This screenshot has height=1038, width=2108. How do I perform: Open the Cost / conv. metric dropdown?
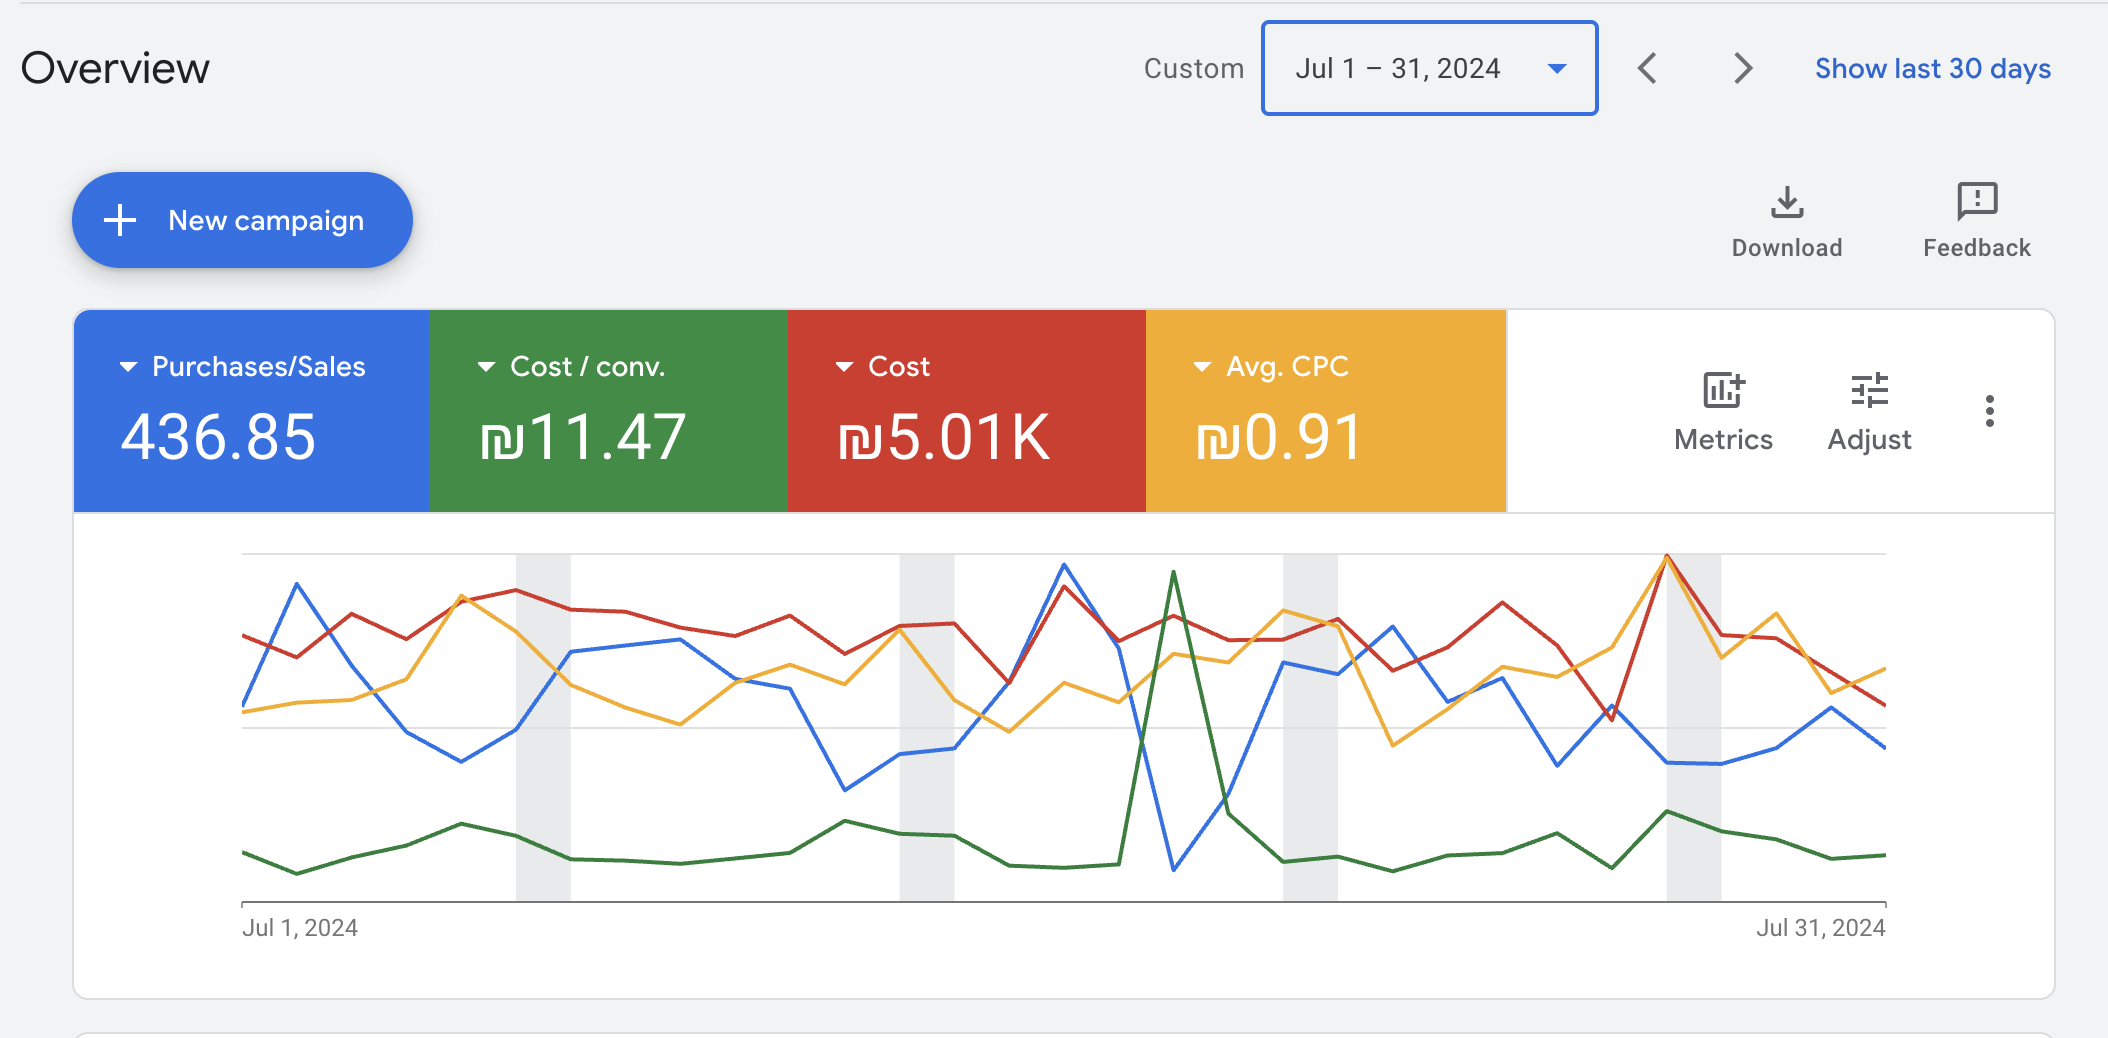(485, 366)
